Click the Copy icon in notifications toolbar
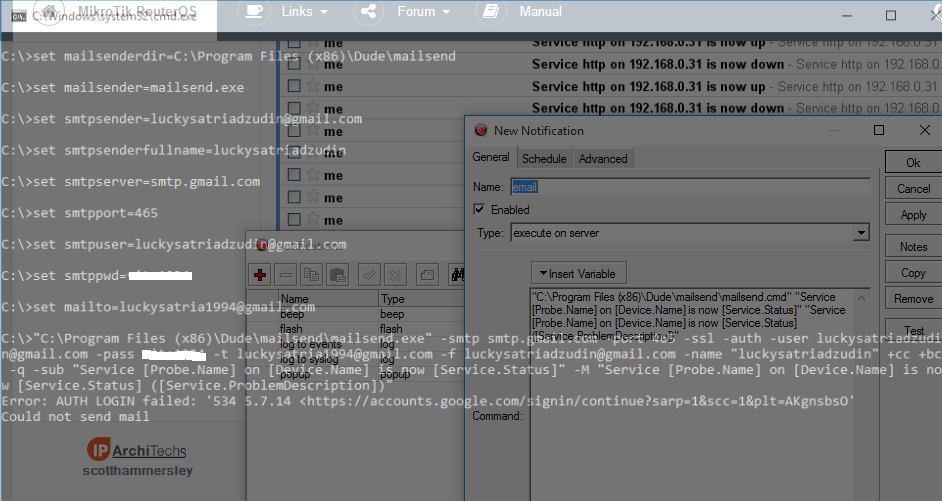 coord(312,275)
